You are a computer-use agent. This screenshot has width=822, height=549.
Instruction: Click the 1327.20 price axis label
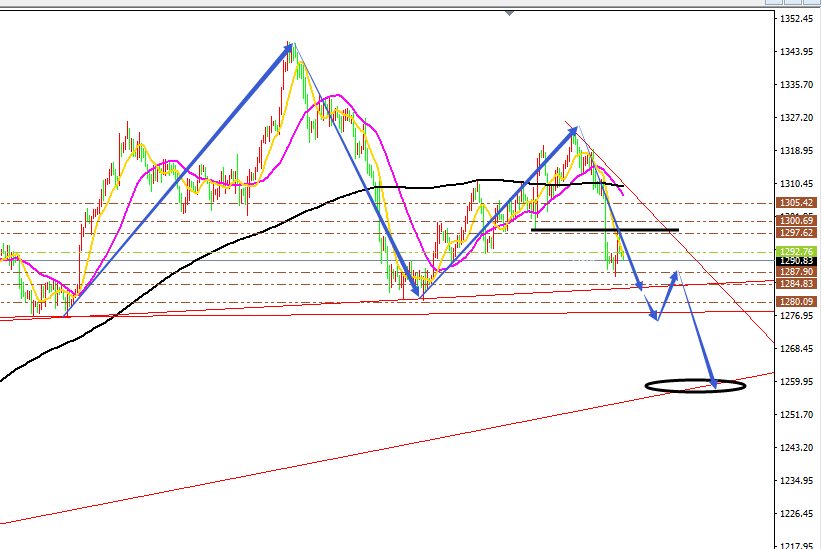click(x=796, y=118)
